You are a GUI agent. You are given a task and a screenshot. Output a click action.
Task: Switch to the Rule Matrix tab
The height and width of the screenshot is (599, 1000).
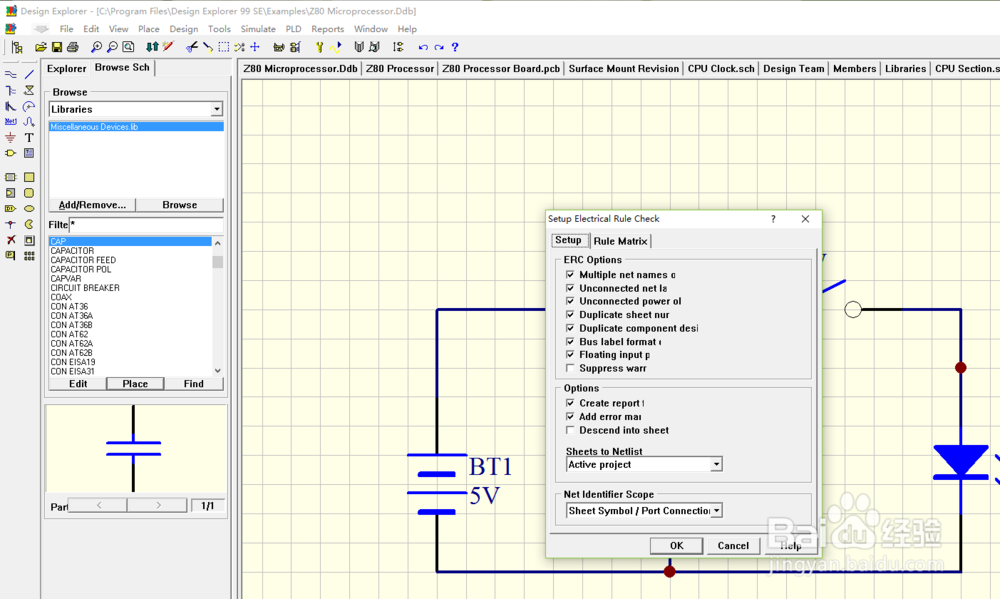pos(620,241)
